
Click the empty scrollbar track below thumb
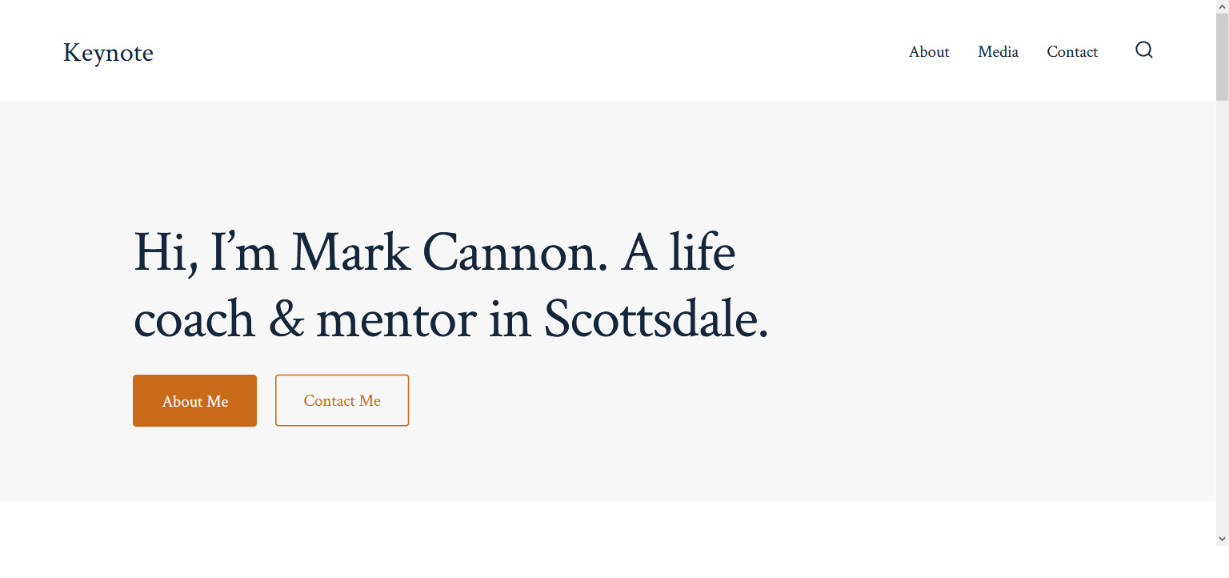tap(1222, 315)
